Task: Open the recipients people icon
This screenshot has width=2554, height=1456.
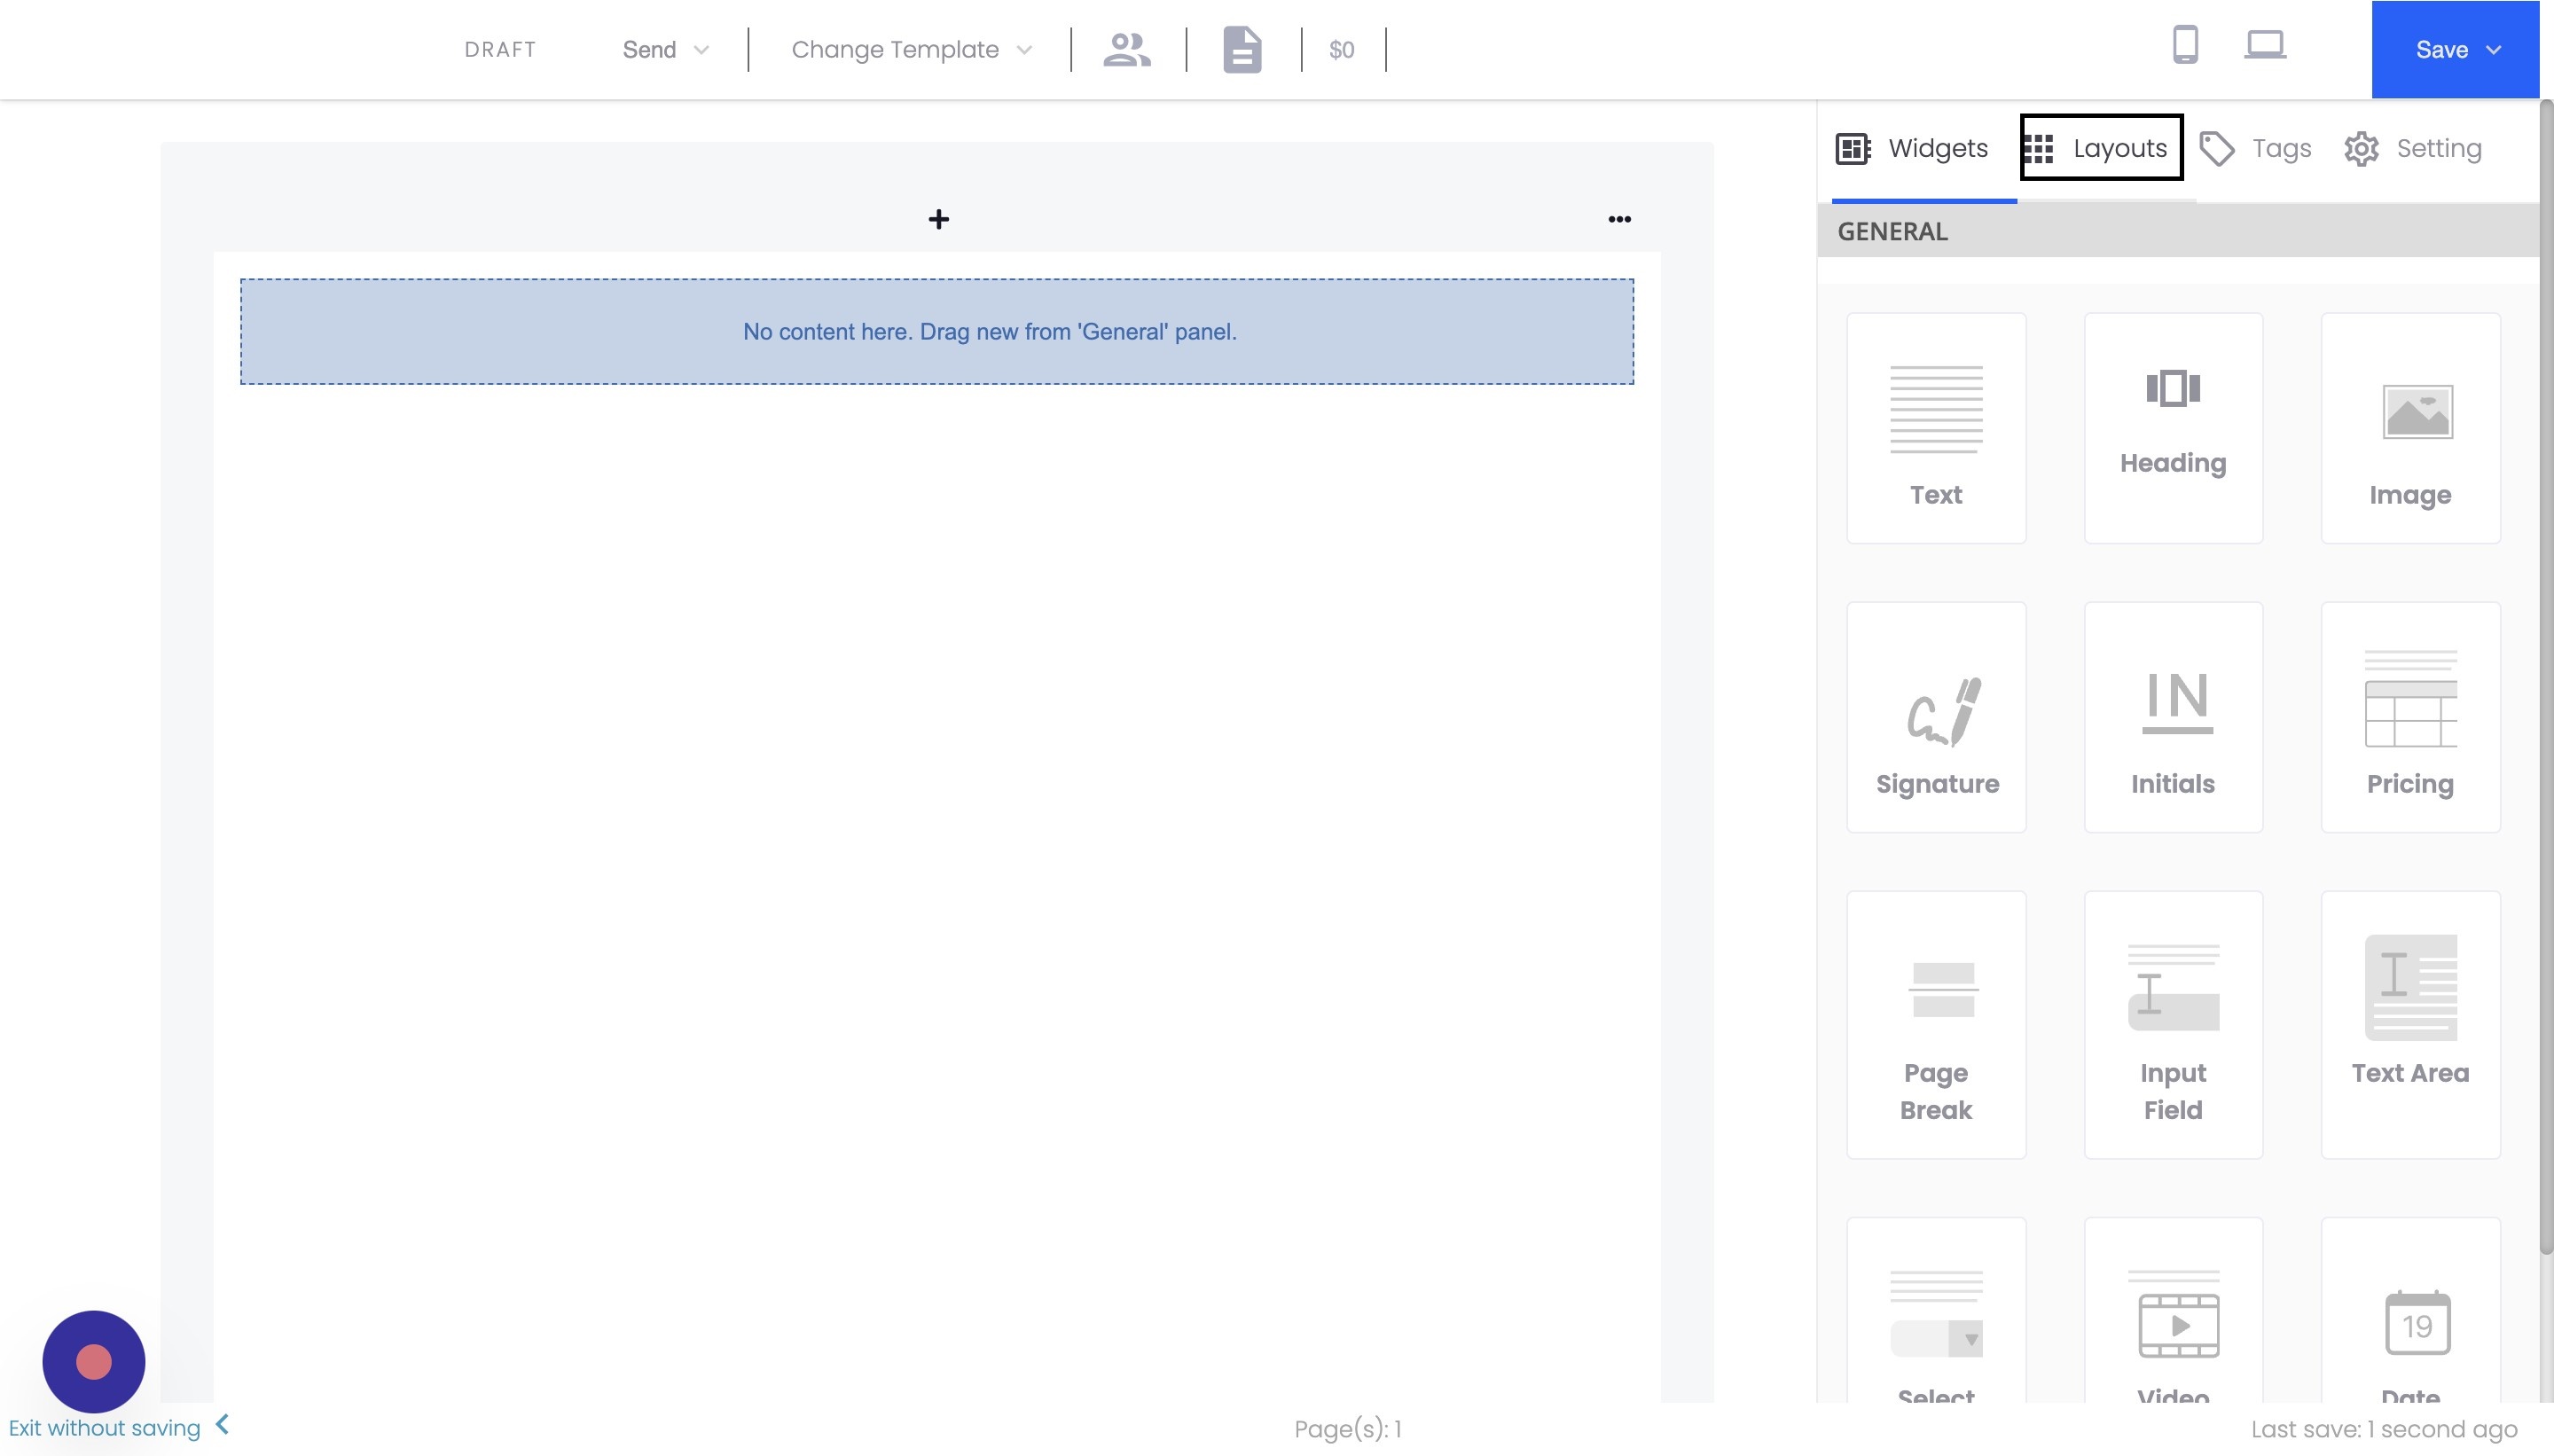Action: pyautogui.click(x=1127, y=50)
